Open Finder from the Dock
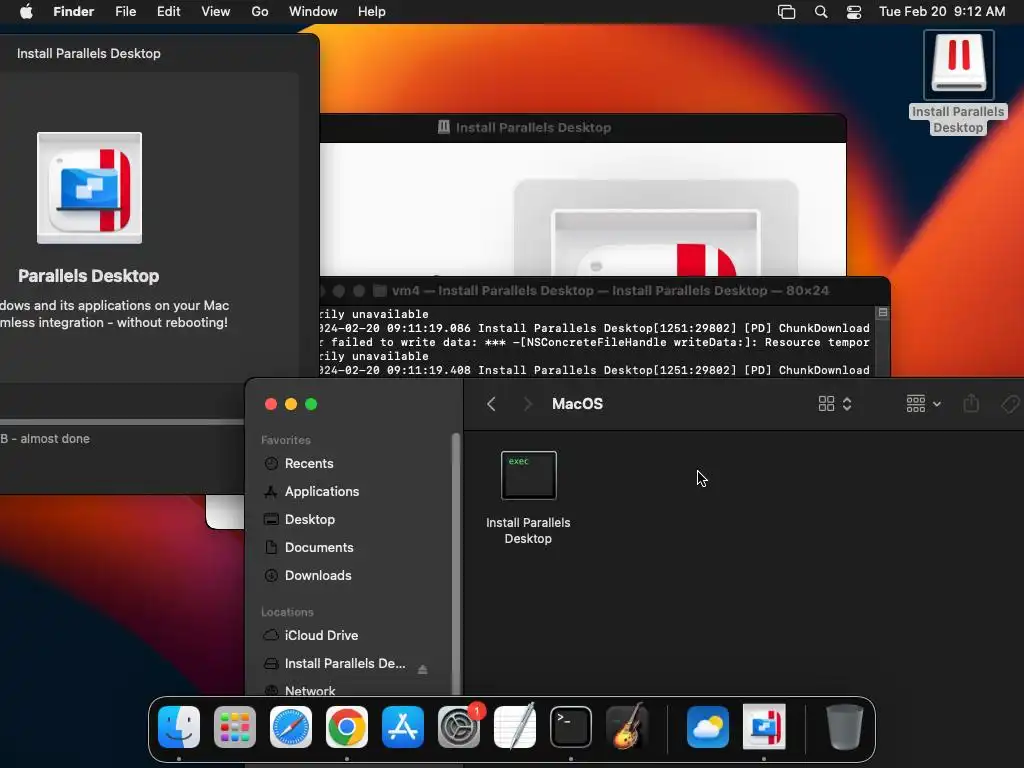This screenshot has width=1024, height=768. [179, 727]
